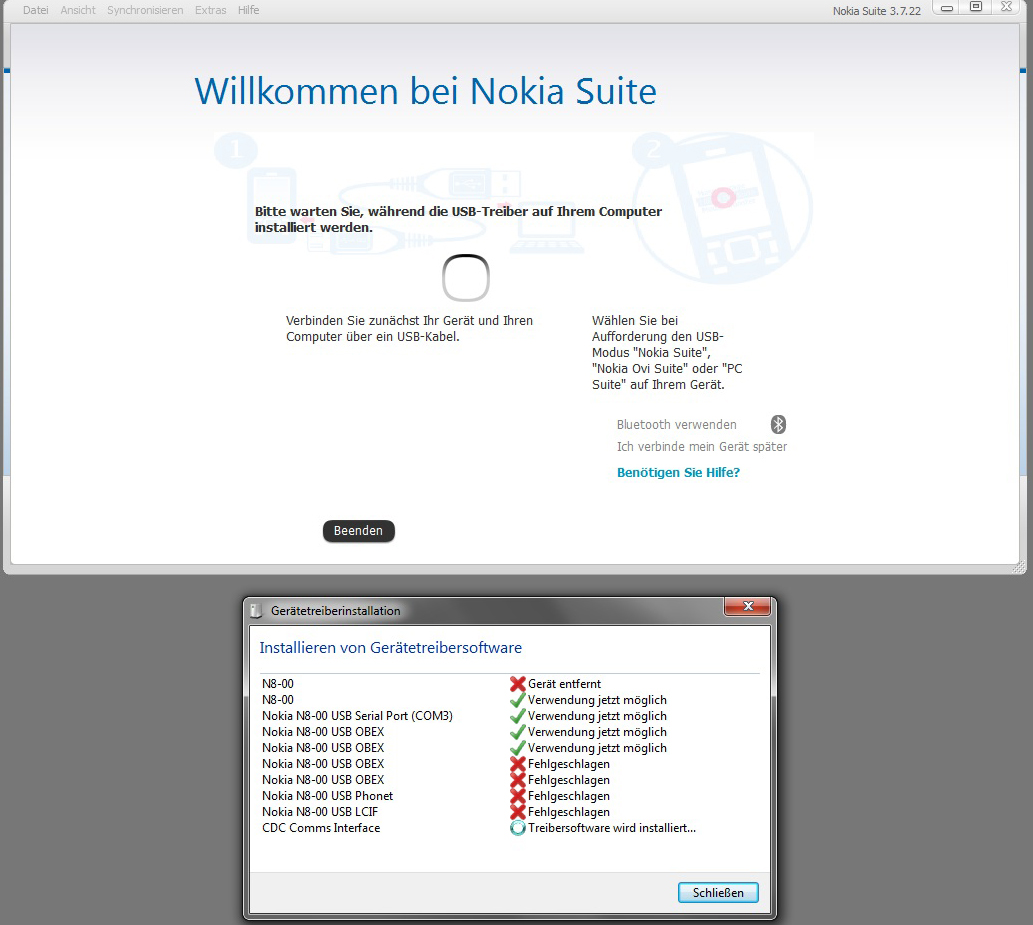Viewport: 1033px width, 925px height.
Task: Maximize the Nokia Suite window
Action: [976, 7]
